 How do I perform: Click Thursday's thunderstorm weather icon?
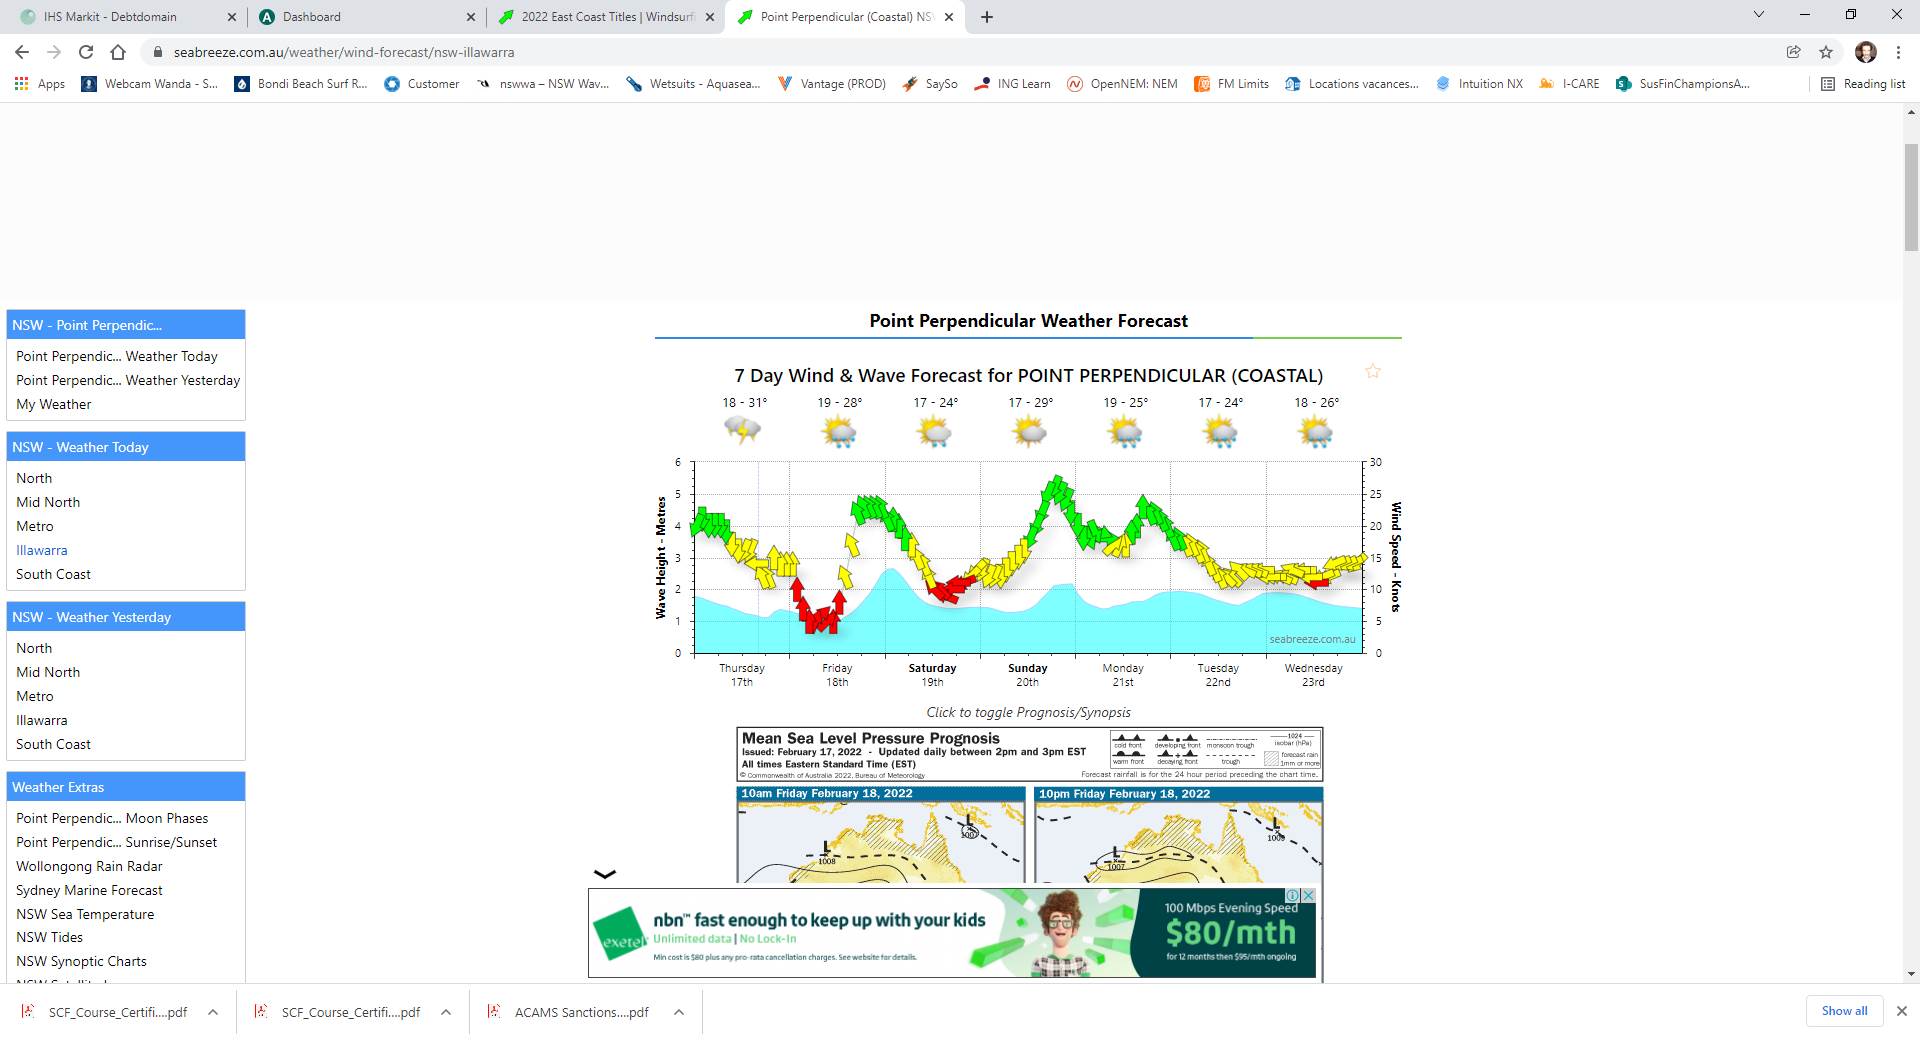tap(742, 431)
